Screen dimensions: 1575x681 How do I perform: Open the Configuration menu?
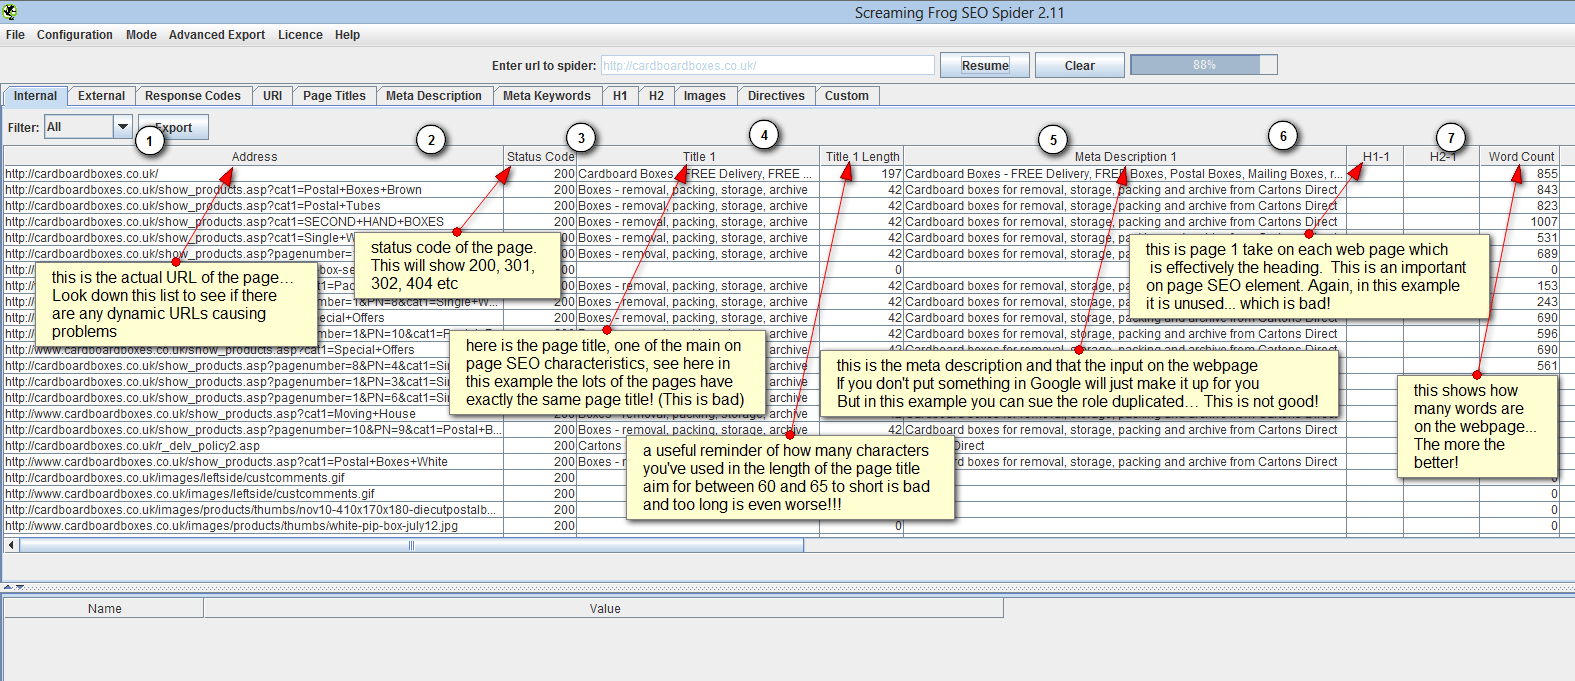75,35
